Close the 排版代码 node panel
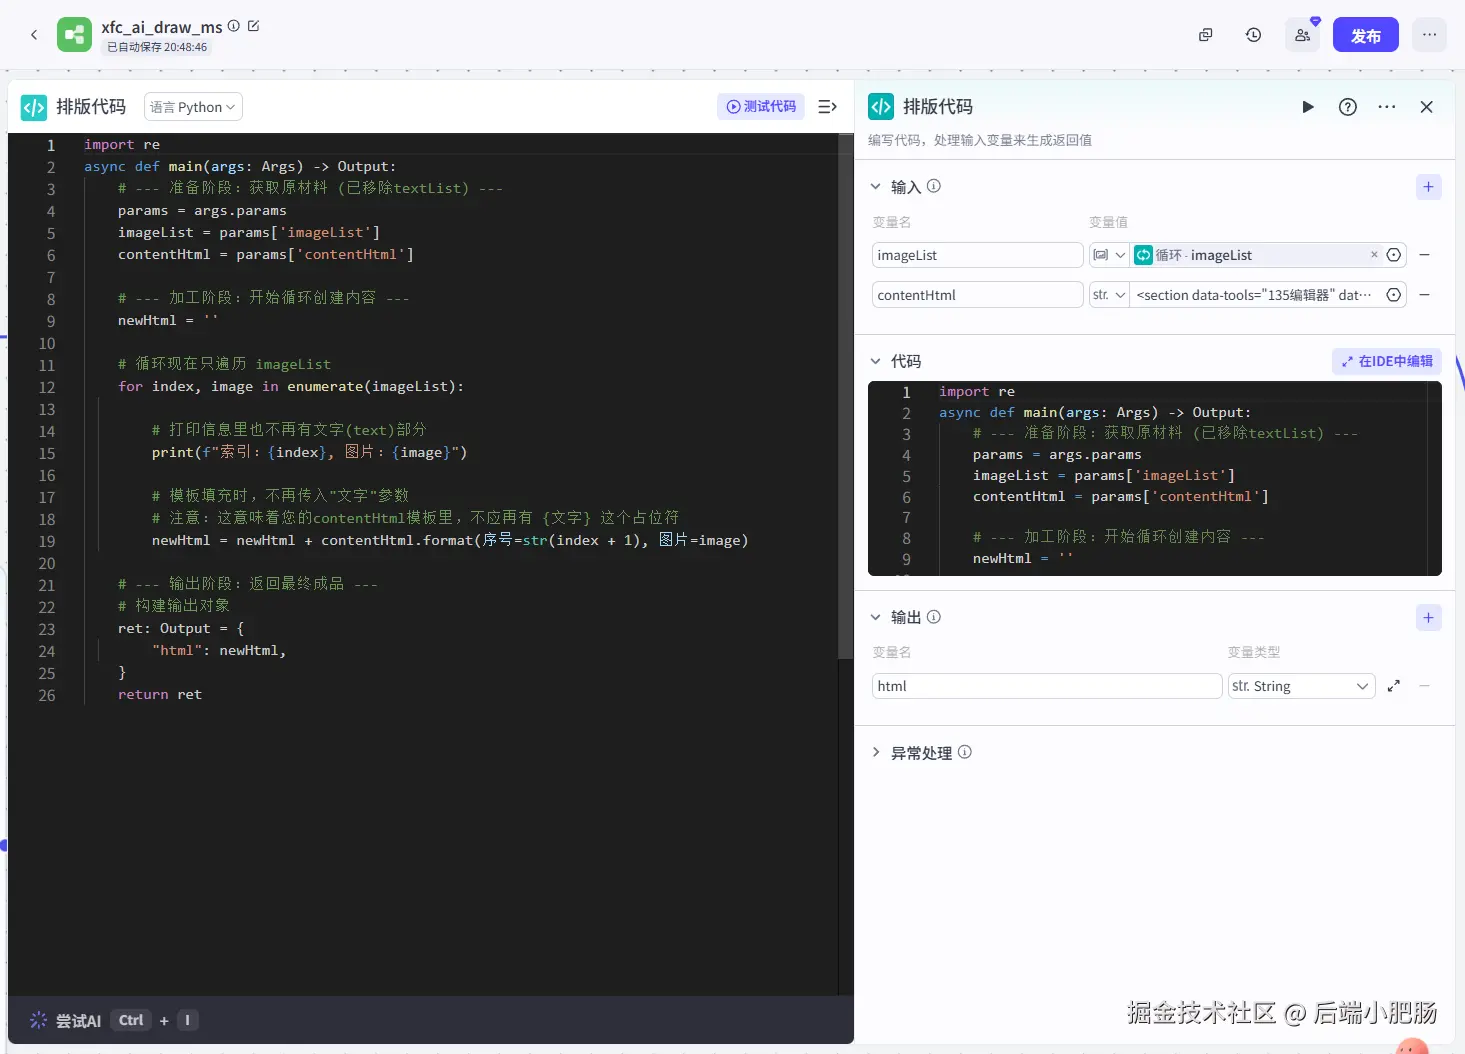1465x1054 pixels. point(1427,107)
